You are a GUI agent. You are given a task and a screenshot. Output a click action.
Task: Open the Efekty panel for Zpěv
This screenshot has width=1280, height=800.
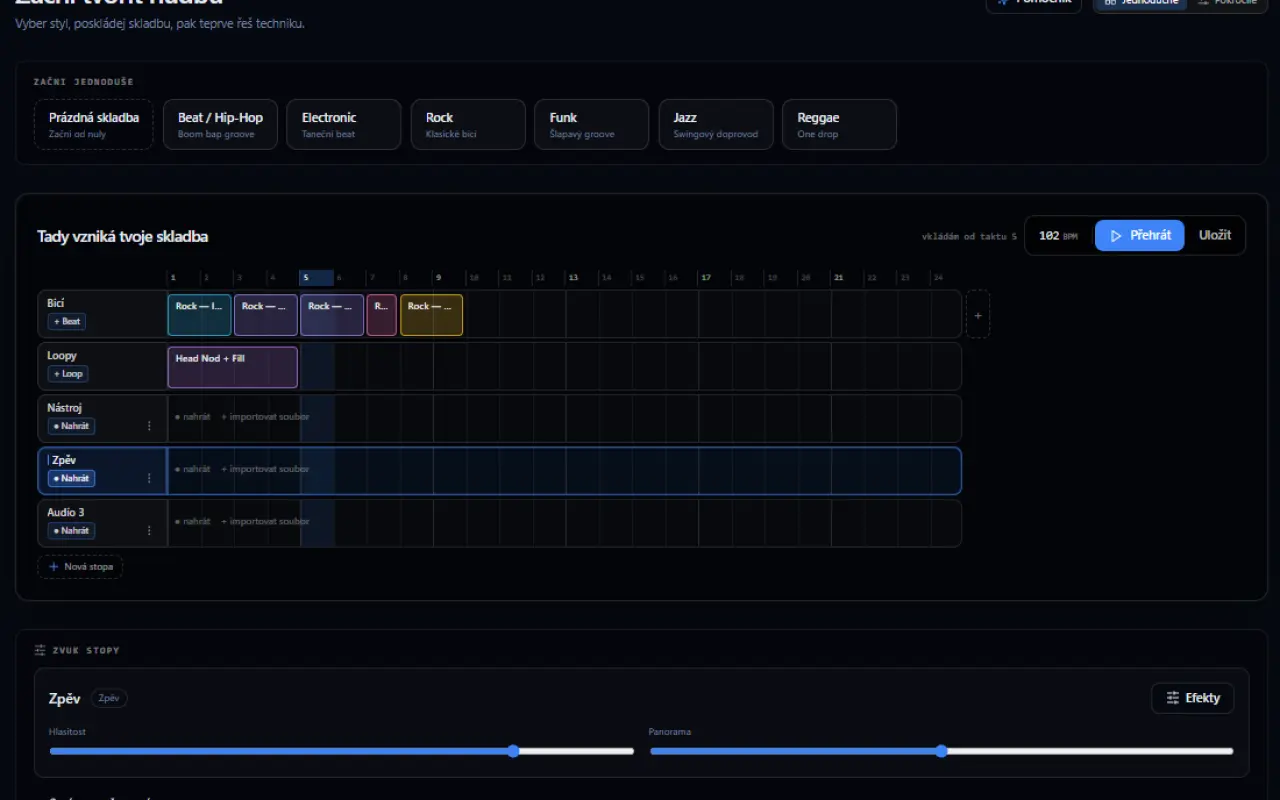click(1193, 698)
